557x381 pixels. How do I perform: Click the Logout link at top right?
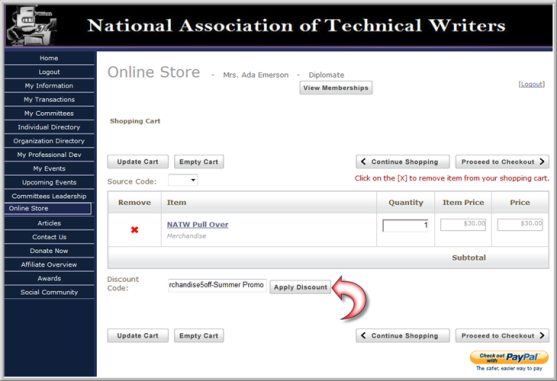(531, 84)
